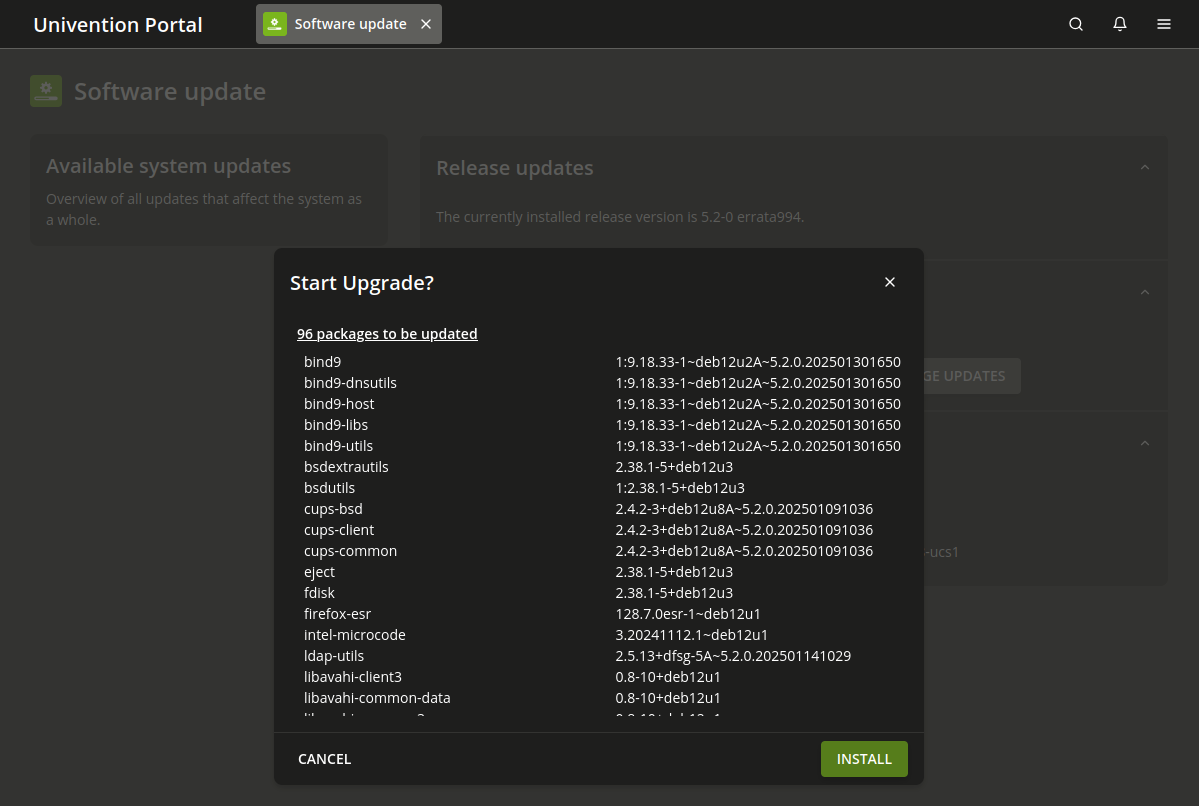Open the portal search magnifier
Screen dimensions: 1199x806
pos(1075,23)
